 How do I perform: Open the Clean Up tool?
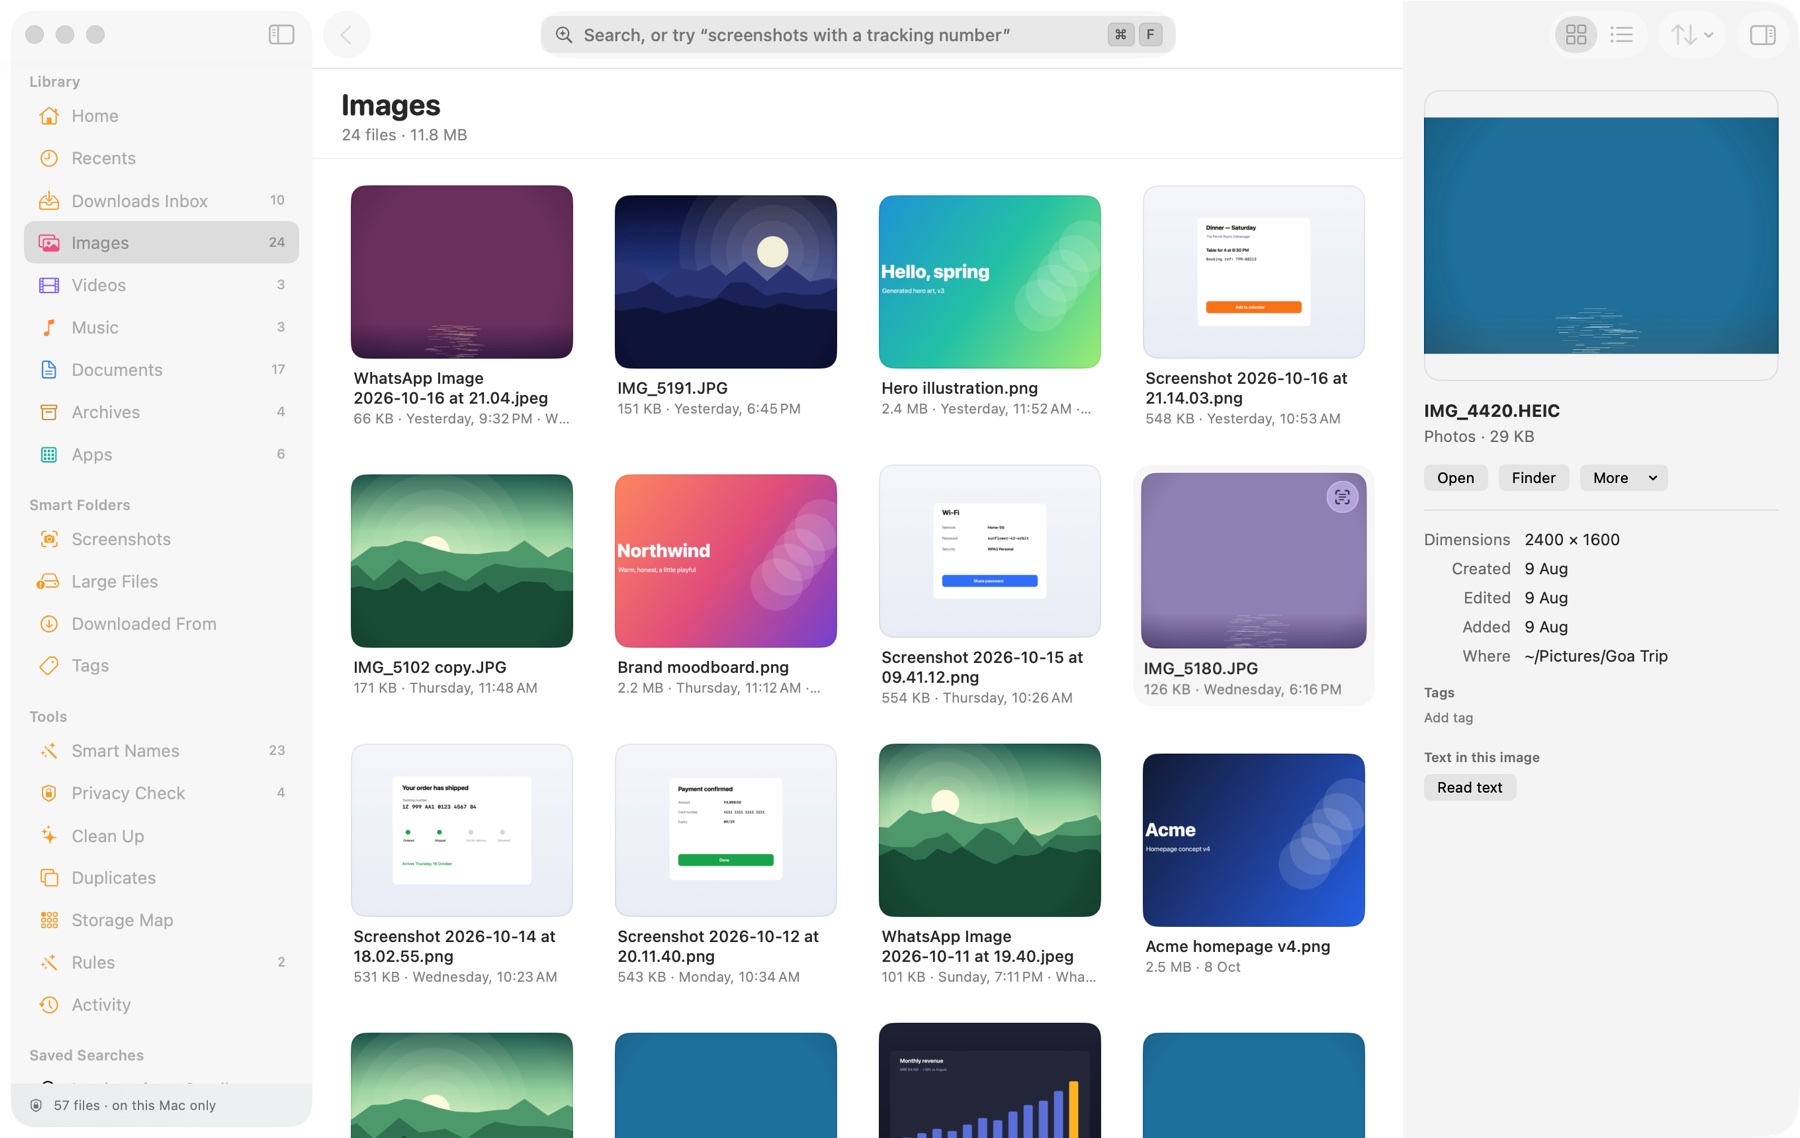(x=161, y=836)
